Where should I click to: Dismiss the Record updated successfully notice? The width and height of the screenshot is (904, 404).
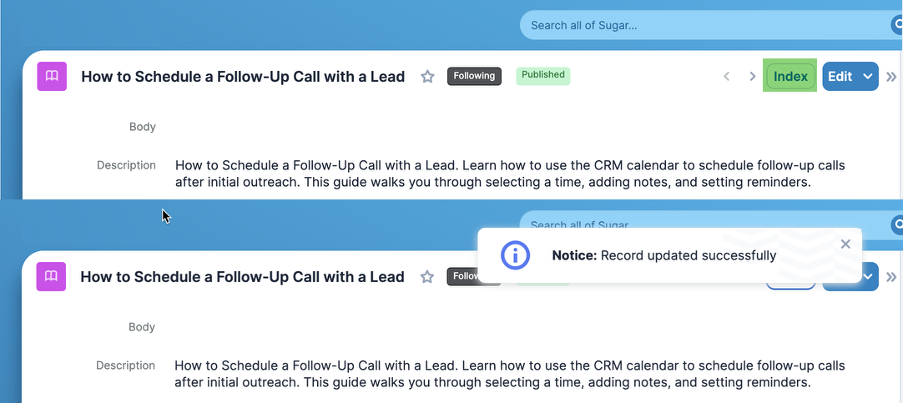coord(845,244)
